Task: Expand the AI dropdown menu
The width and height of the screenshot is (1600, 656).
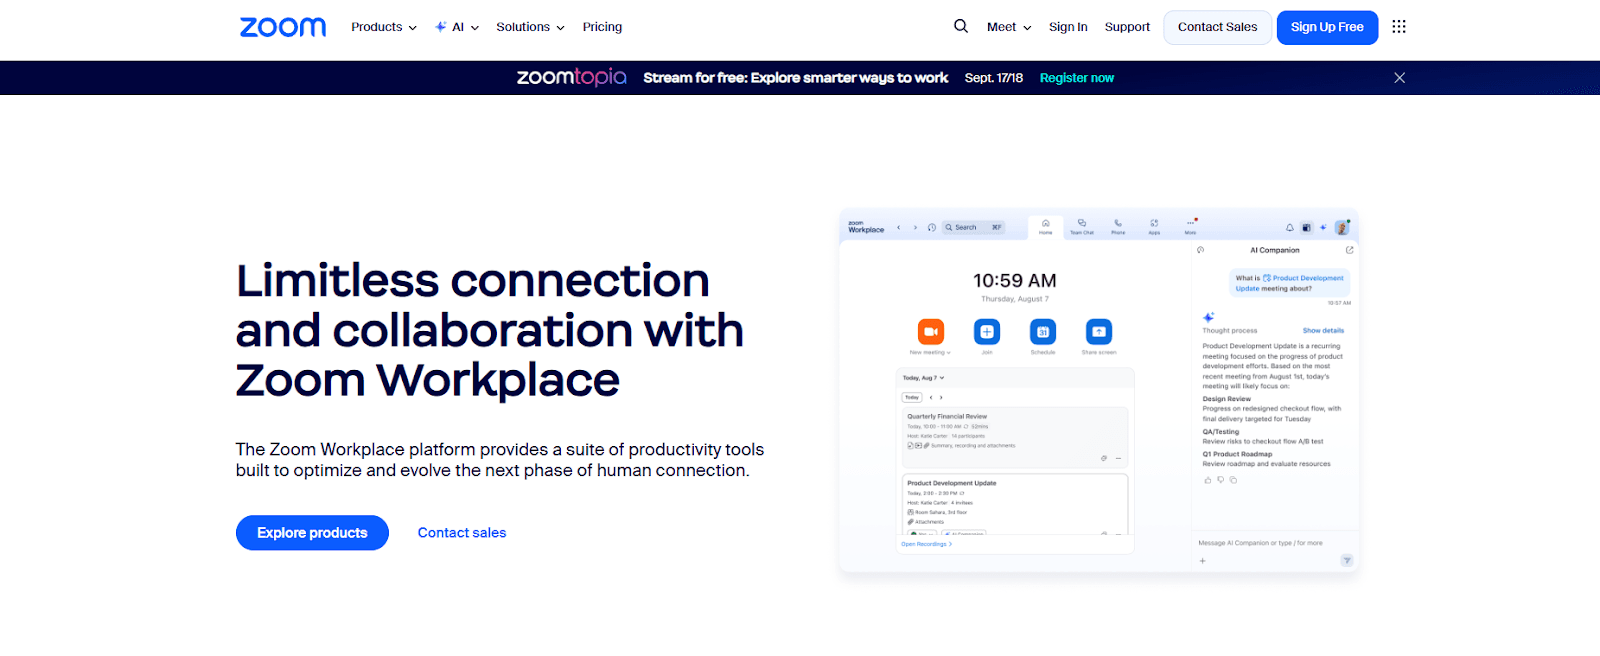Action: [x=457, y=27]
